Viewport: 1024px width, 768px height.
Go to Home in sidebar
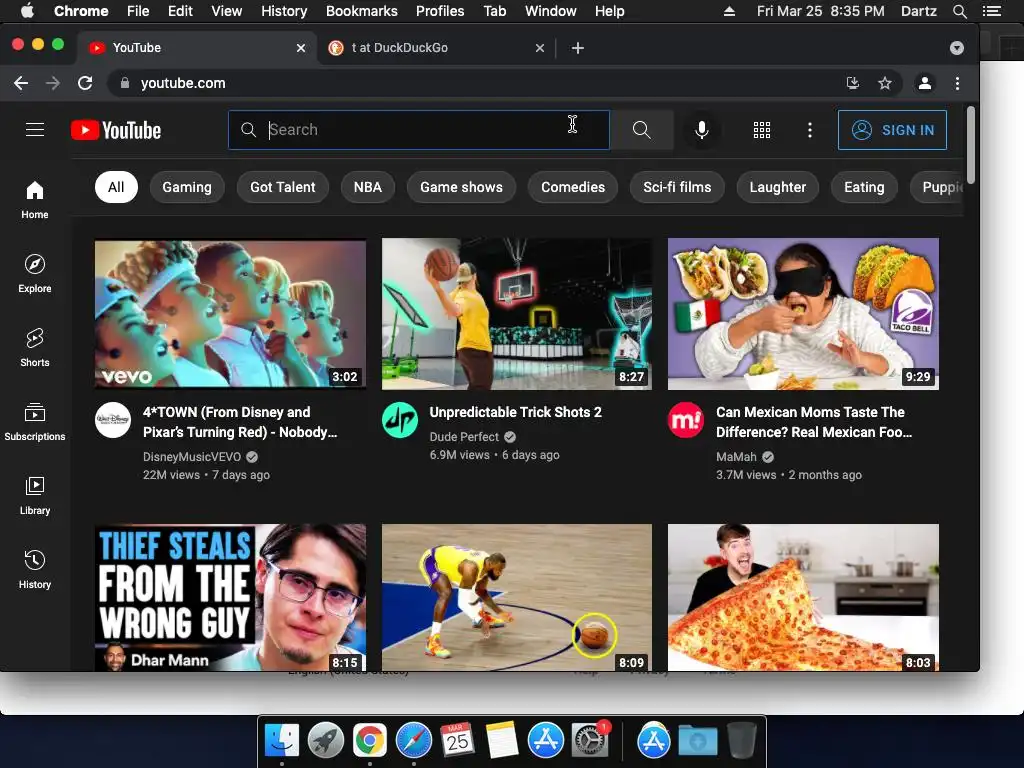coord(35,200)
